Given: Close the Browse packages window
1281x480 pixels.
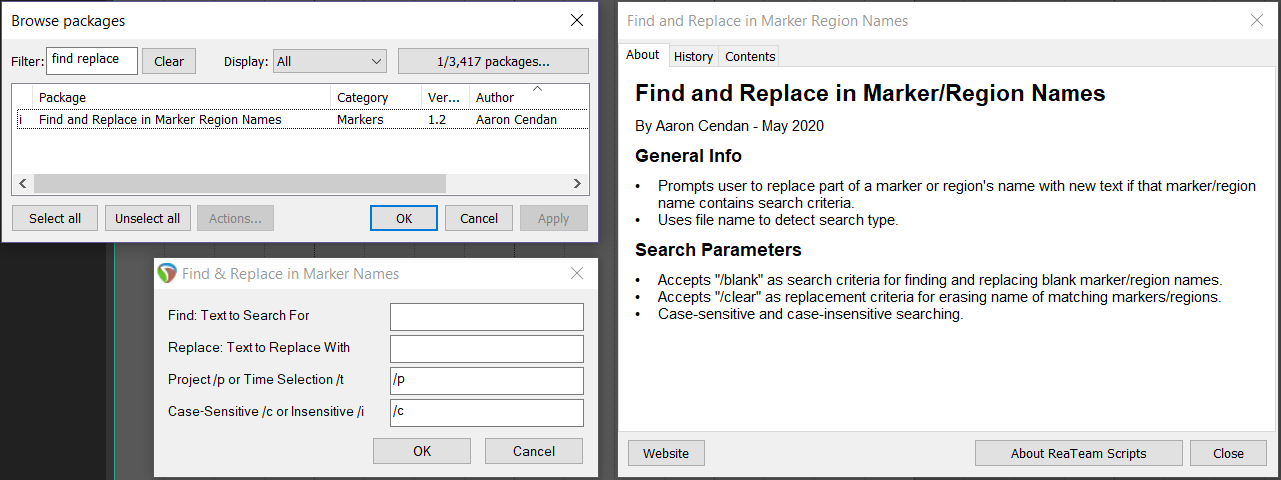Looking at the screenshot, I should pos(577,20).
